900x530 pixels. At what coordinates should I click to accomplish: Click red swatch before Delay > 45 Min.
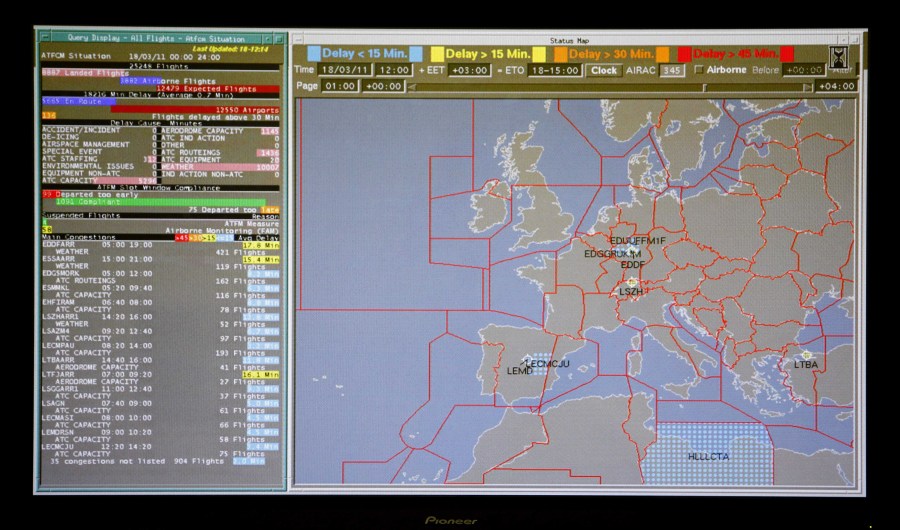(684, 54)
